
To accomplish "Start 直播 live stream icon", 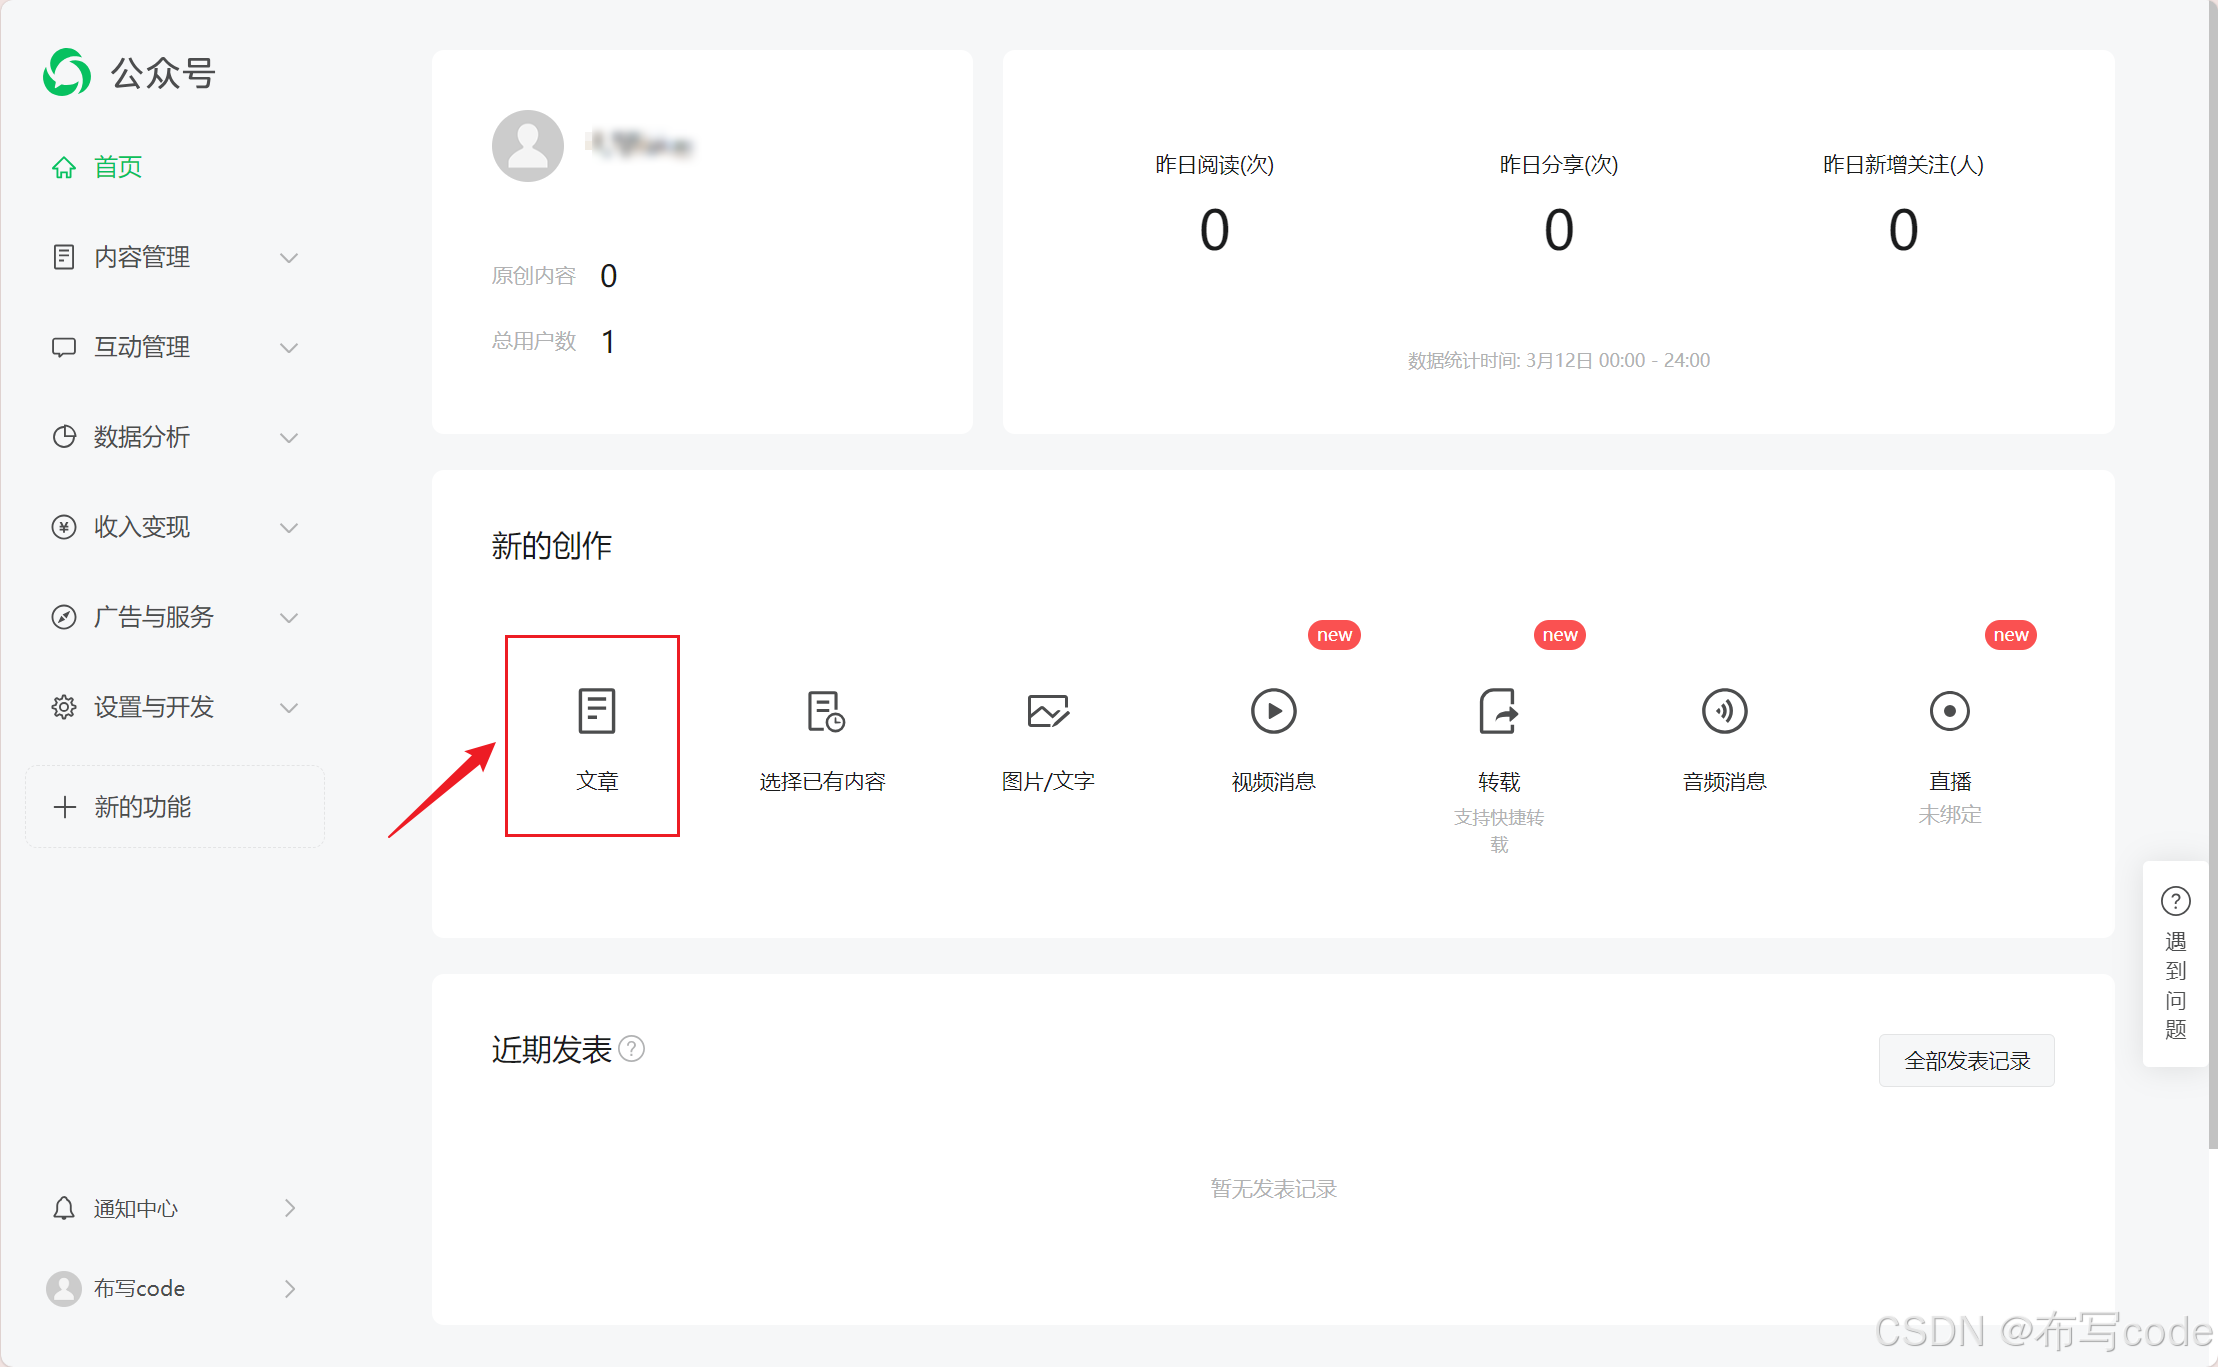I will [x=1949, y=712].
